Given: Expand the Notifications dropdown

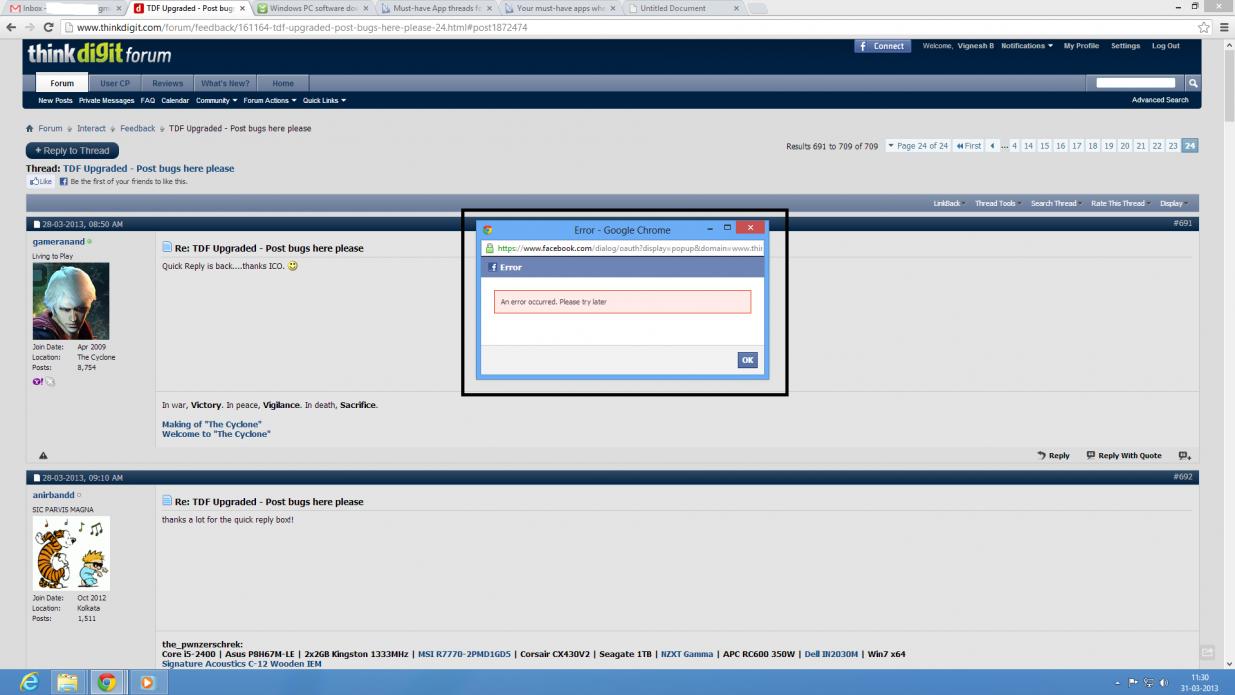Looking at the screenshot, I should 1026,46.
